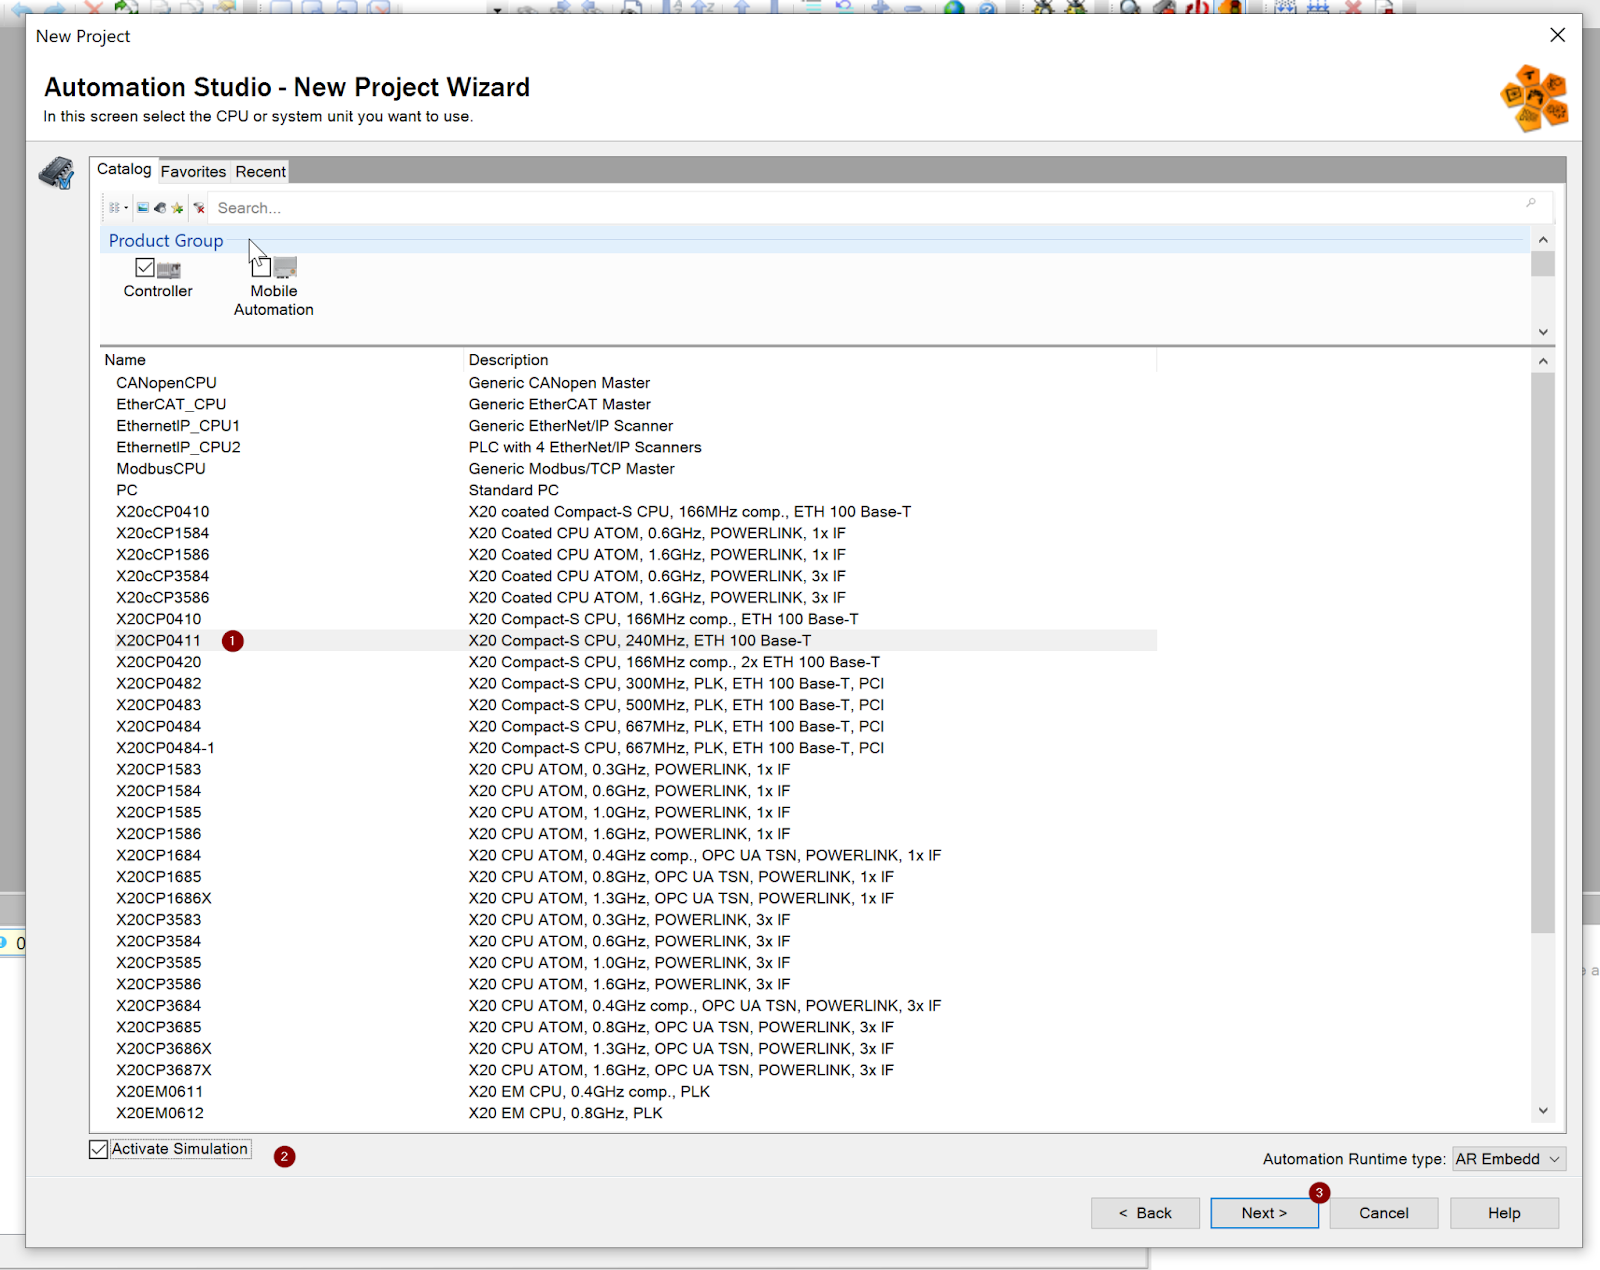Check the Mobile Automation checkbox
Viewport: 1600px width, 1270px height.
coord(261,267)
